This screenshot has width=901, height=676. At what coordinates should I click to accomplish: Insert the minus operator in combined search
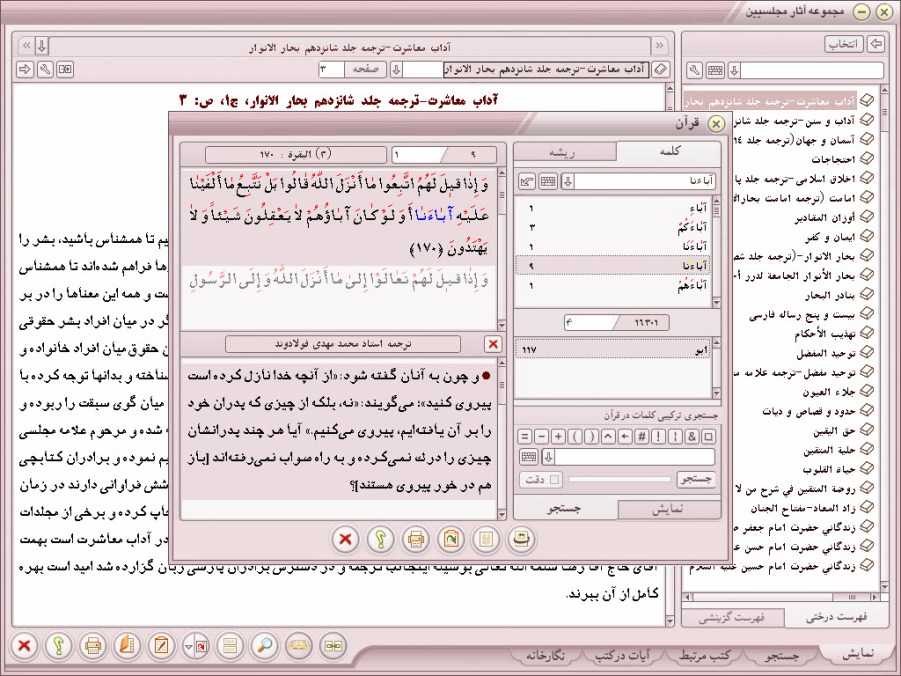[x=541, y=436]
